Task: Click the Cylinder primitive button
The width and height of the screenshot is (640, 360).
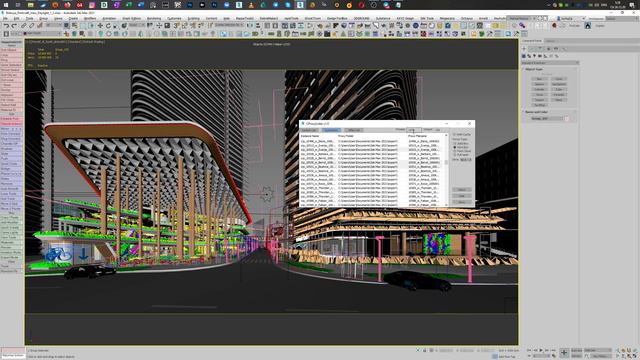Action: pos(540,89)
